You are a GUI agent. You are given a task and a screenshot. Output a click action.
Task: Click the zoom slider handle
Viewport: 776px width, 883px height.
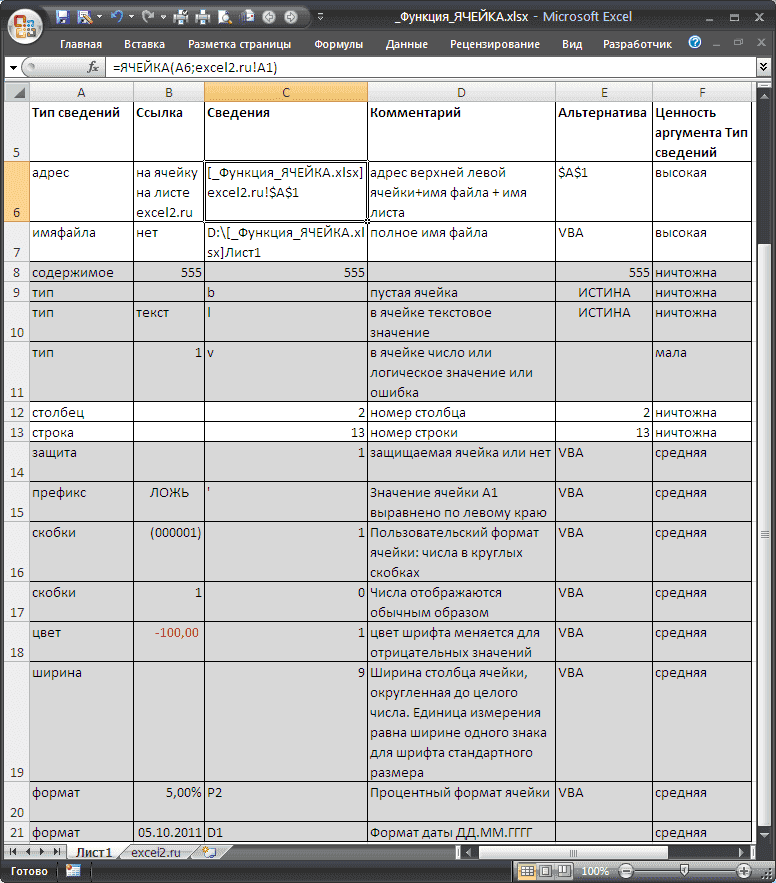tap(686, 871)
